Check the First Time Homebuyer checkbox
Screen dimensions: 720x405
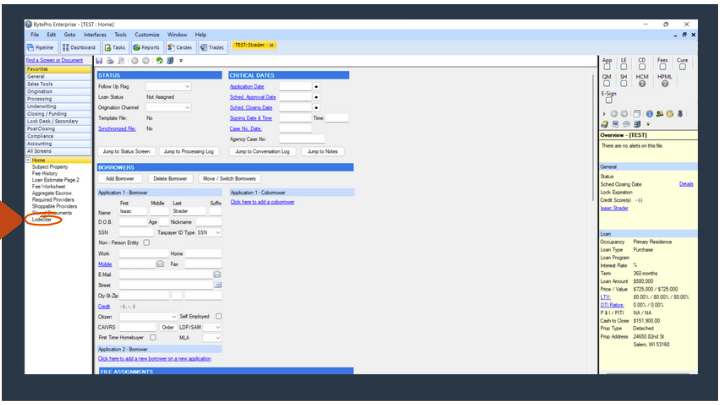point(153,338)
